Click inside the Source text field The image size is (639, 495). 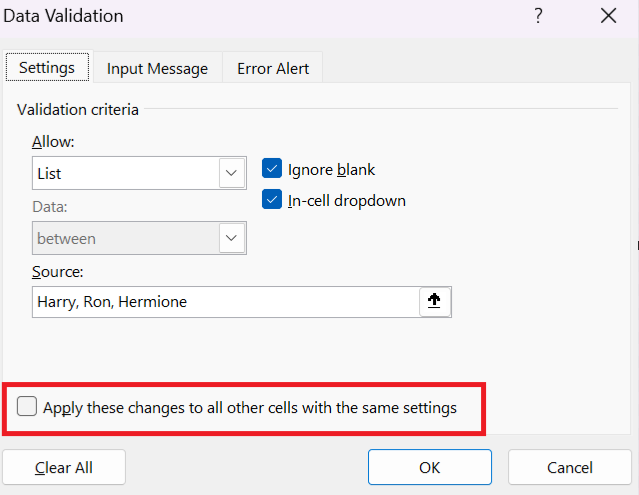coord(225,302)
